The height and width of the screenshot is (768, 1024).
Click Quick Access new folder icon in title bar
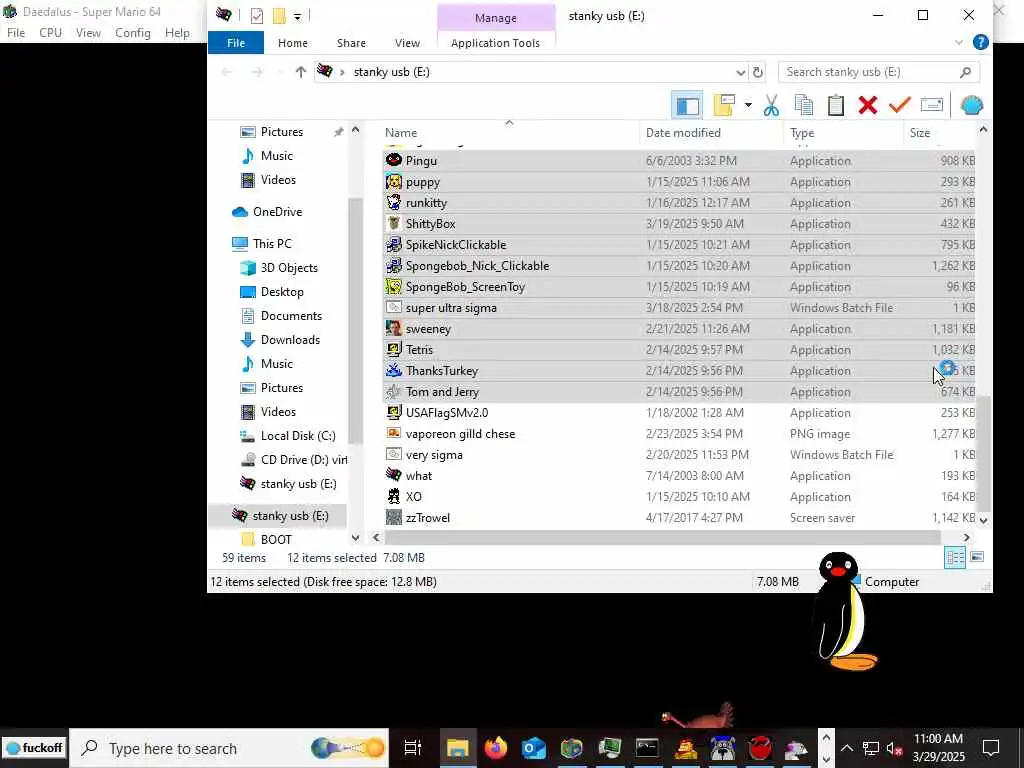click(280, 16)
